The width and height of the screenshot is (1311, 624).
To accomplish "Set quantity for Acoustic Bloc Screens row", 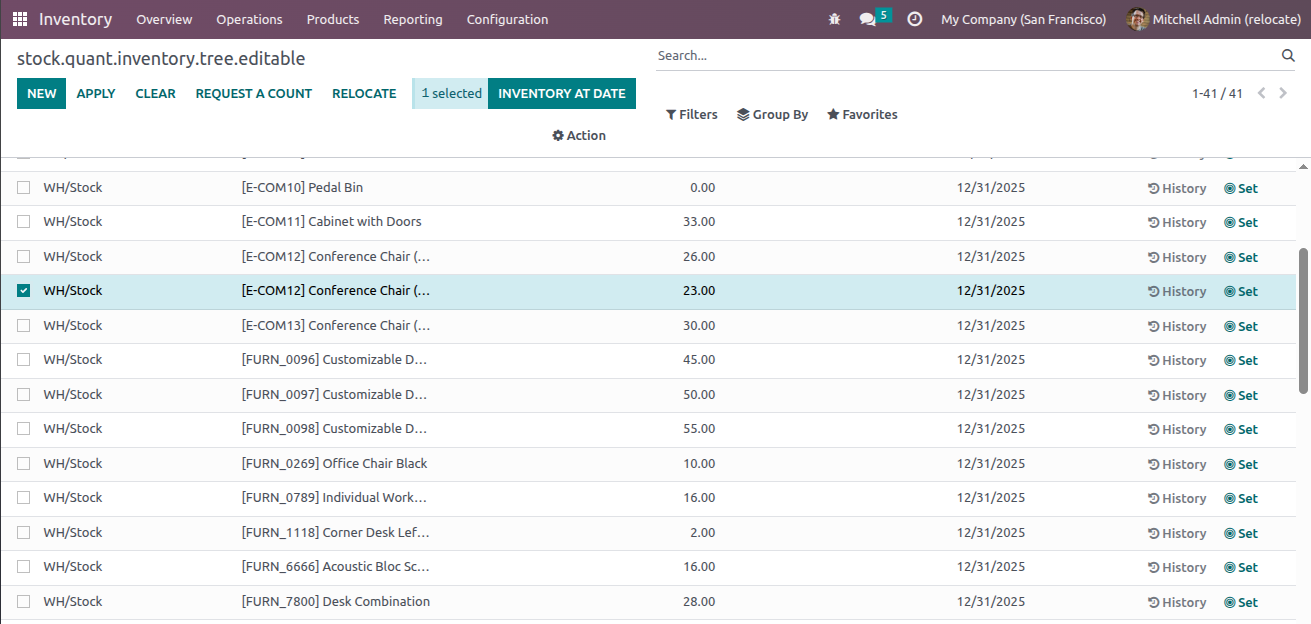I will pos(1241,567).
